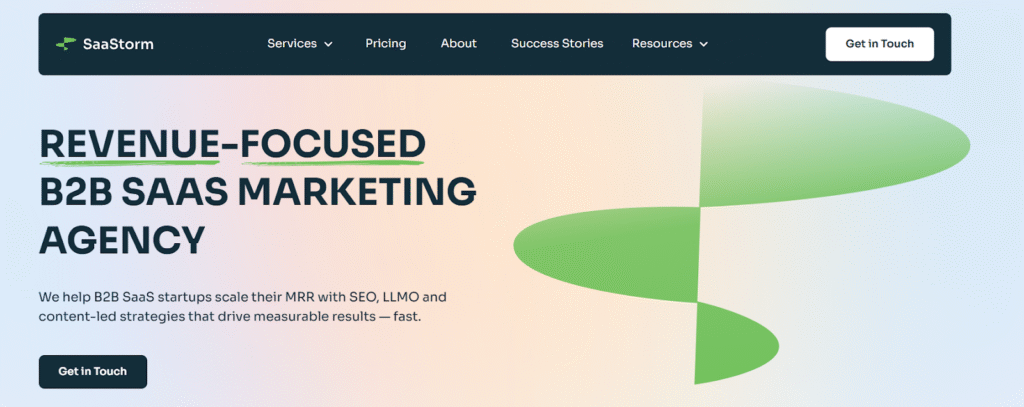Click the SaaStorm brand name text

(x=118, y=44)
